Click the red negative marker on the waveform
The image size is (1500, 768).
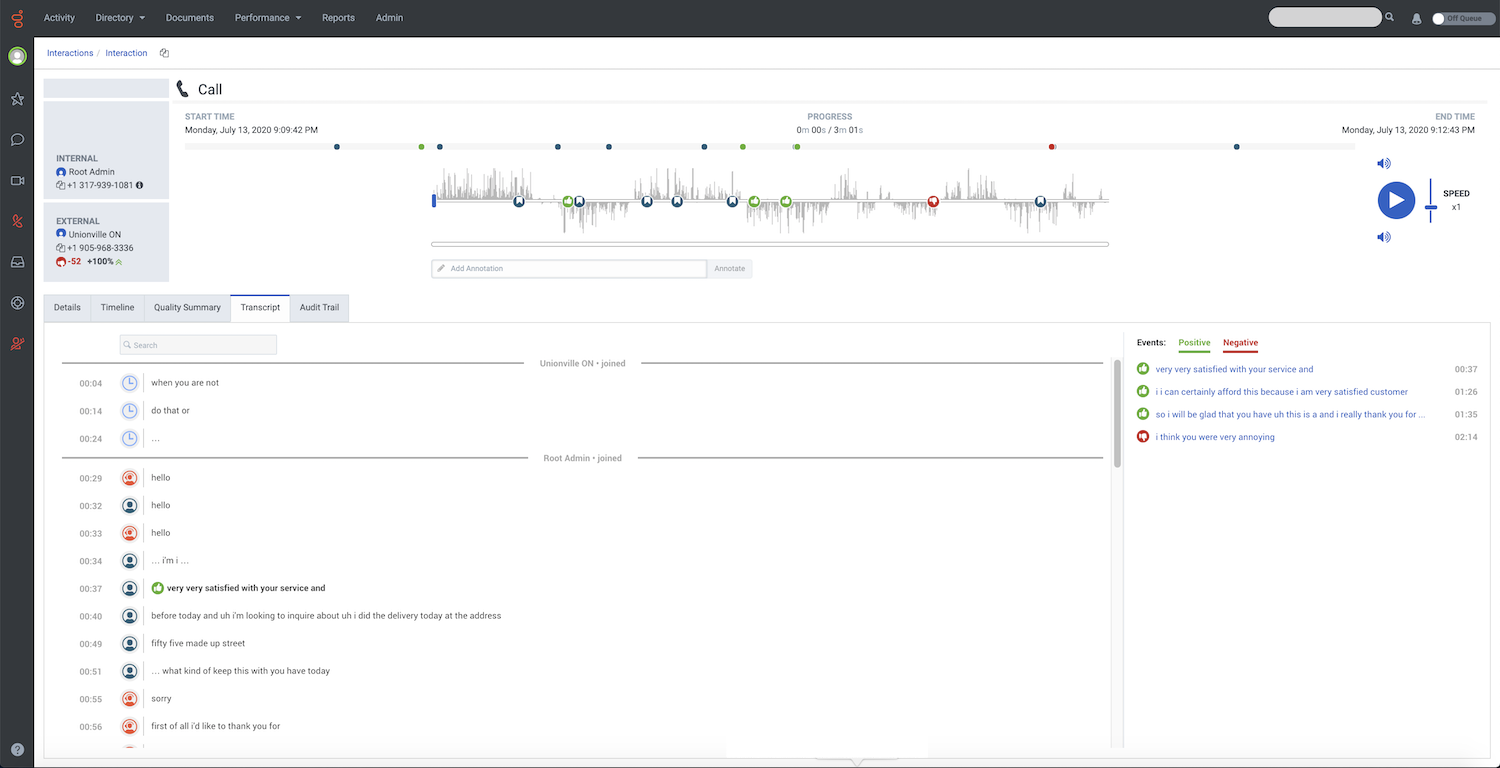pos(932,201)
